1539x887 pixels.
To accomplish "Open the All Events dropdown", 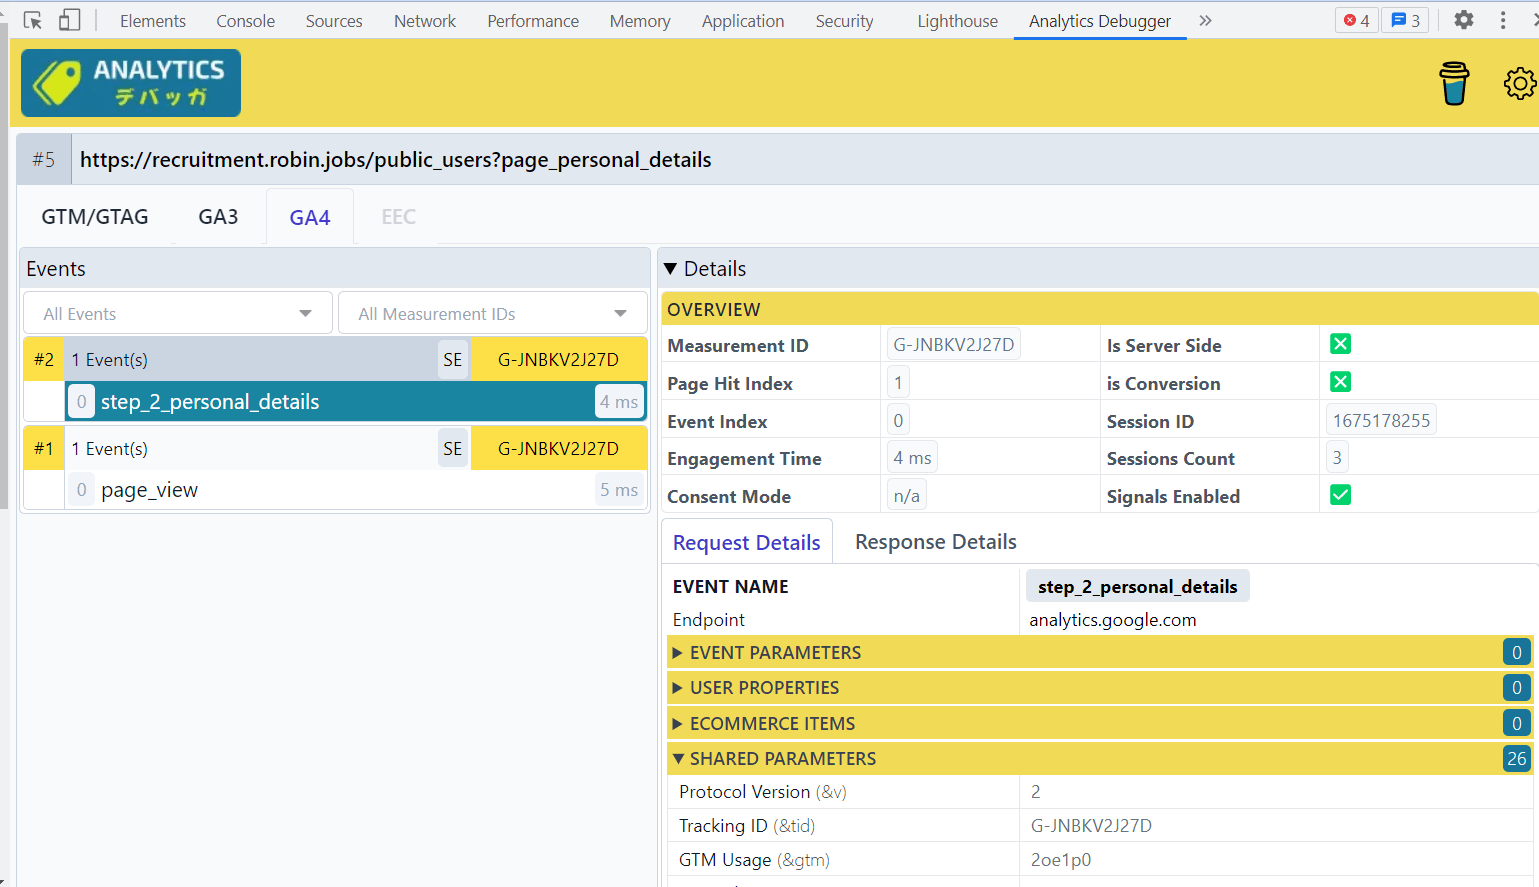I will (178, 314).
